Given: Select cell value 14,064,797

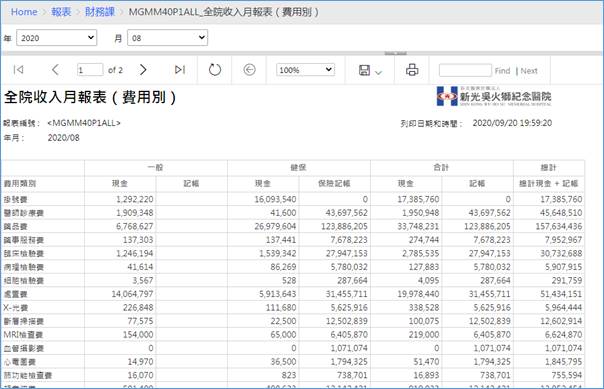Looking at the screenshot, I should 133,294.
